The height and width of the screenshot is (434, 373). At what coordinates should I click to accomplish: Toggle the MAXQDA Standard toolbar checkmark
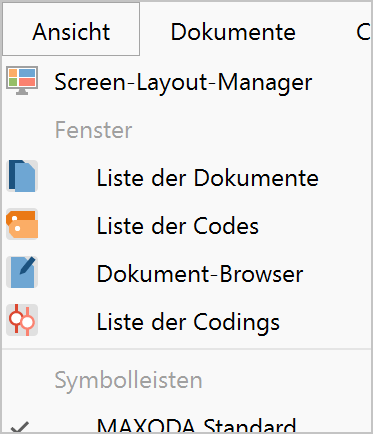pyautogui.click(x=20, y=427)
